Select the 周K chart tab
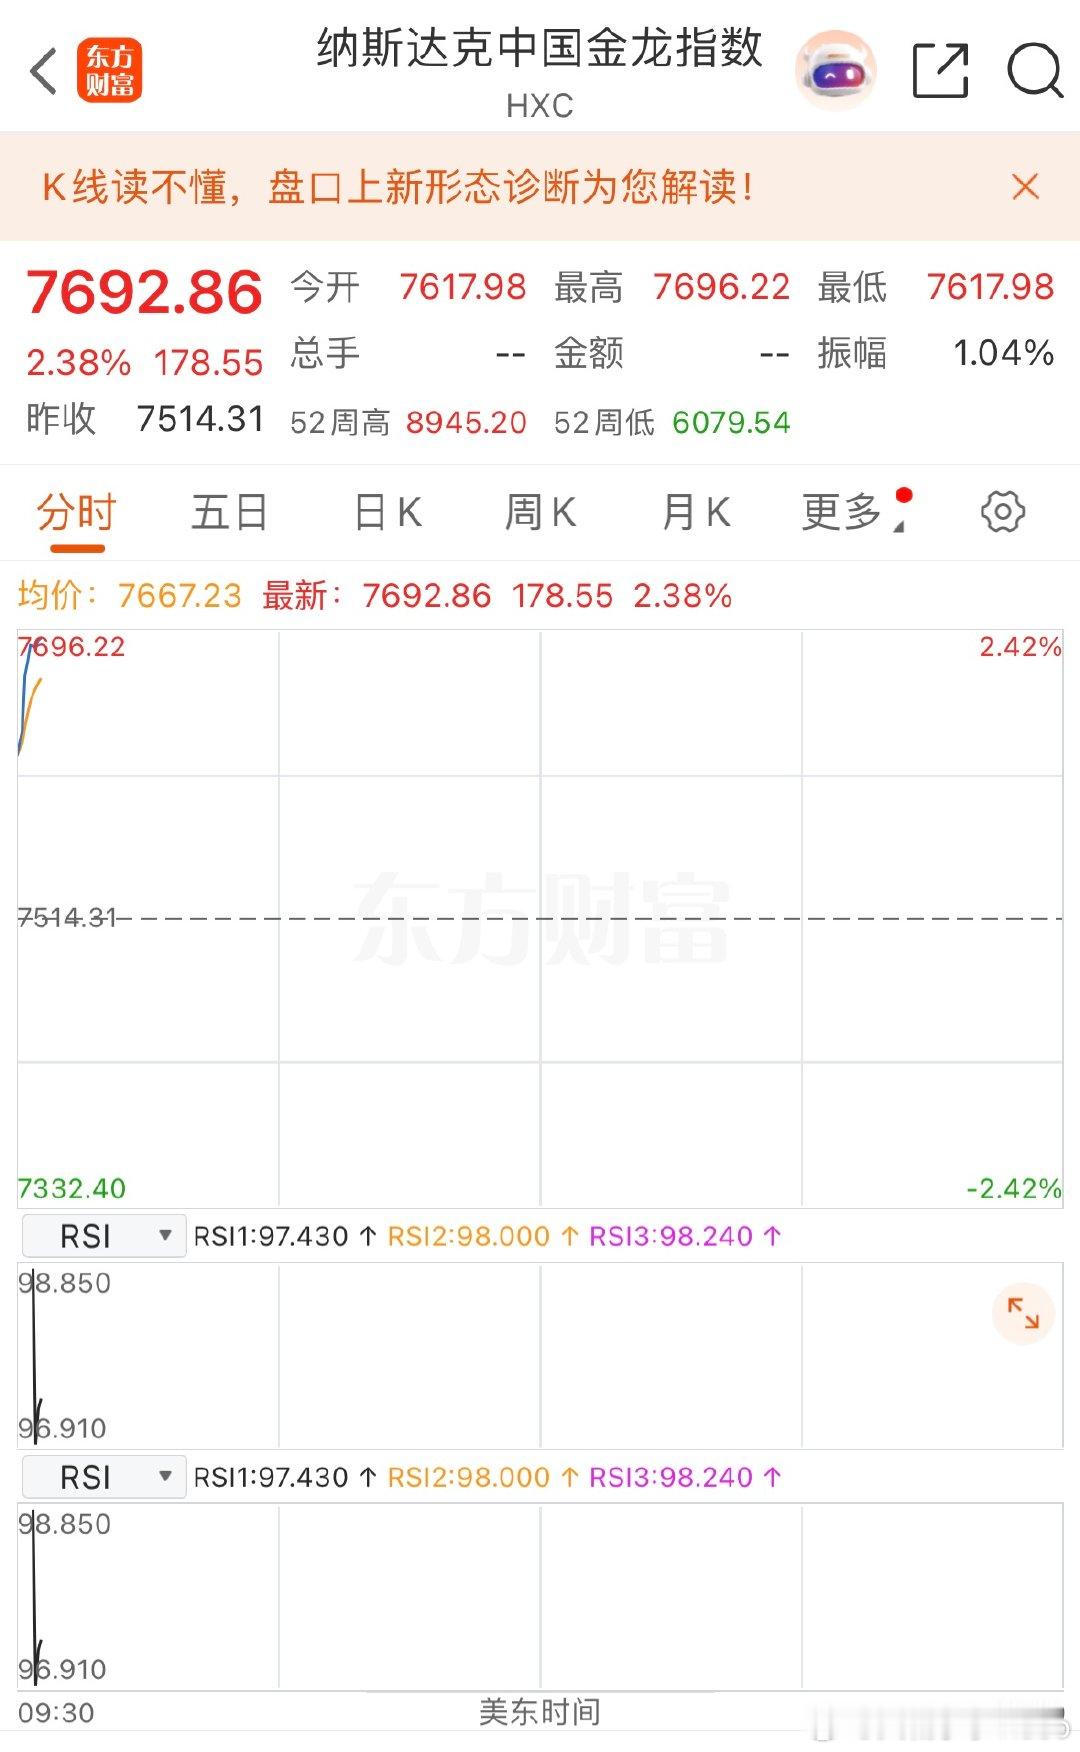 click(541, 513)
